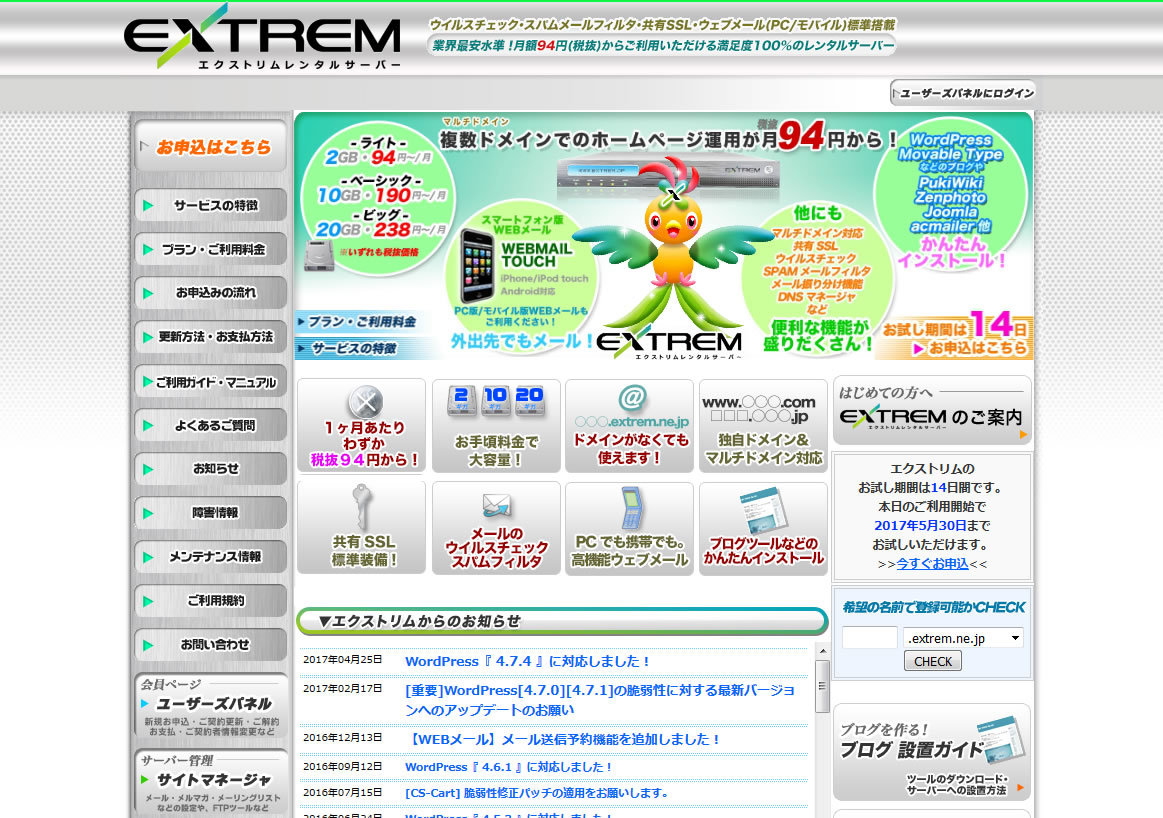This screenshot has width=1163, height=818.
Task: Click the @ icon above extrem.ne.jp
Action: click(632, 398)
